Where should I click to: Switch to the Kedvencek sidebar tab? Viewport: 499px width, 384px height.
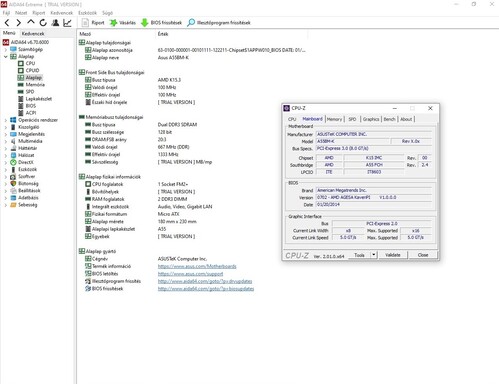point(33,33)
